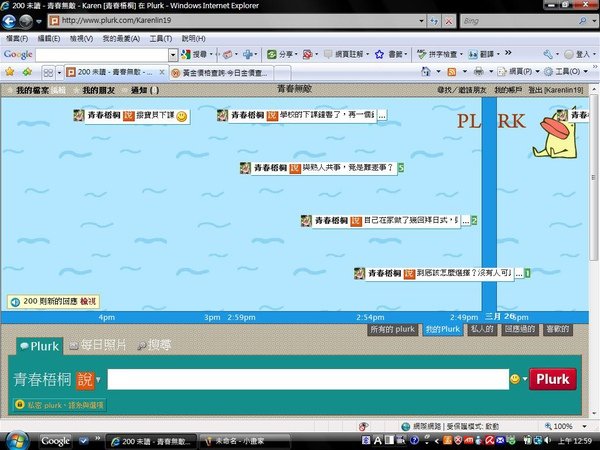
Task: Open address bar history dropdown arrow
Action: point(421,21)
